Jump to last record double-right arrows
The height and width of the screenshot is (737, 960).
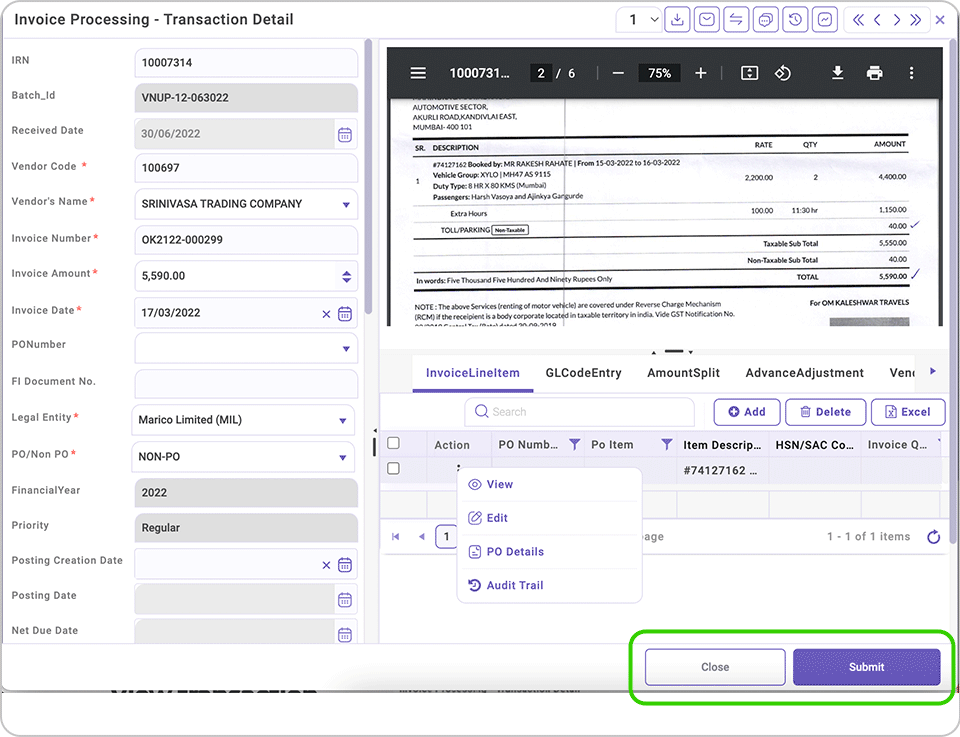point(916,20)
